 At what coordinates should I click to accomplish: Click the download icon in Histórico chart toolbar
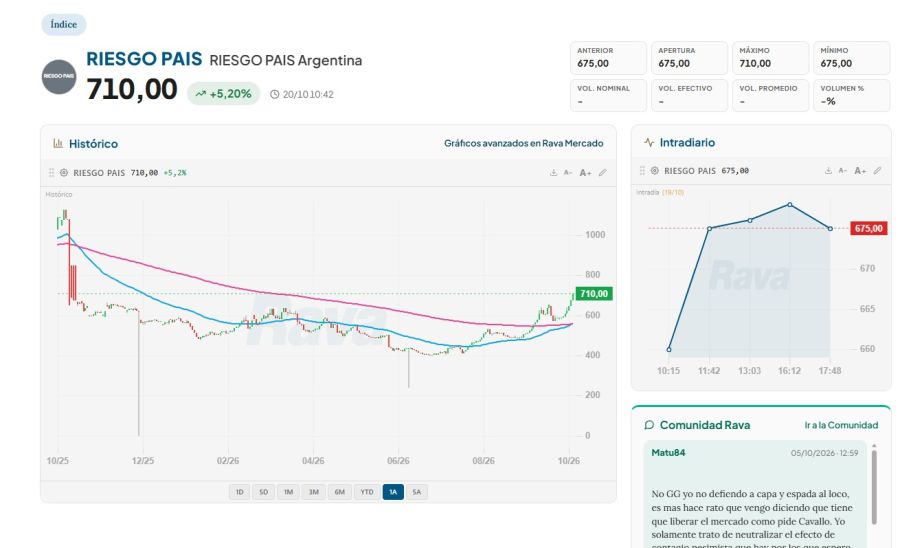pyautogui.click(x=553, y=172)
